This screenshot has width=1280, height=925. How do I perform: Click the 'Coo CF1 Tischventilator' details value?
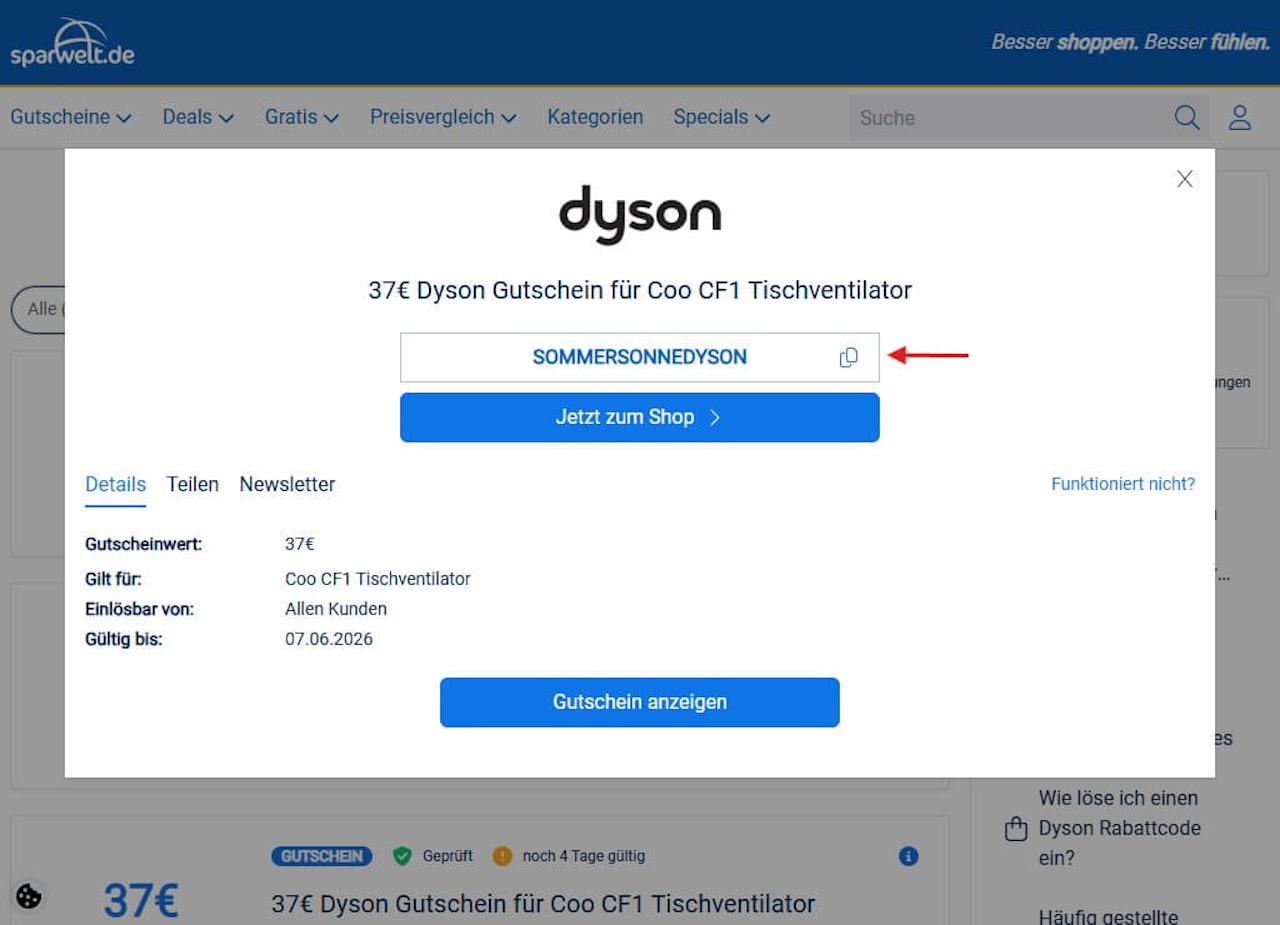(378, 579)
